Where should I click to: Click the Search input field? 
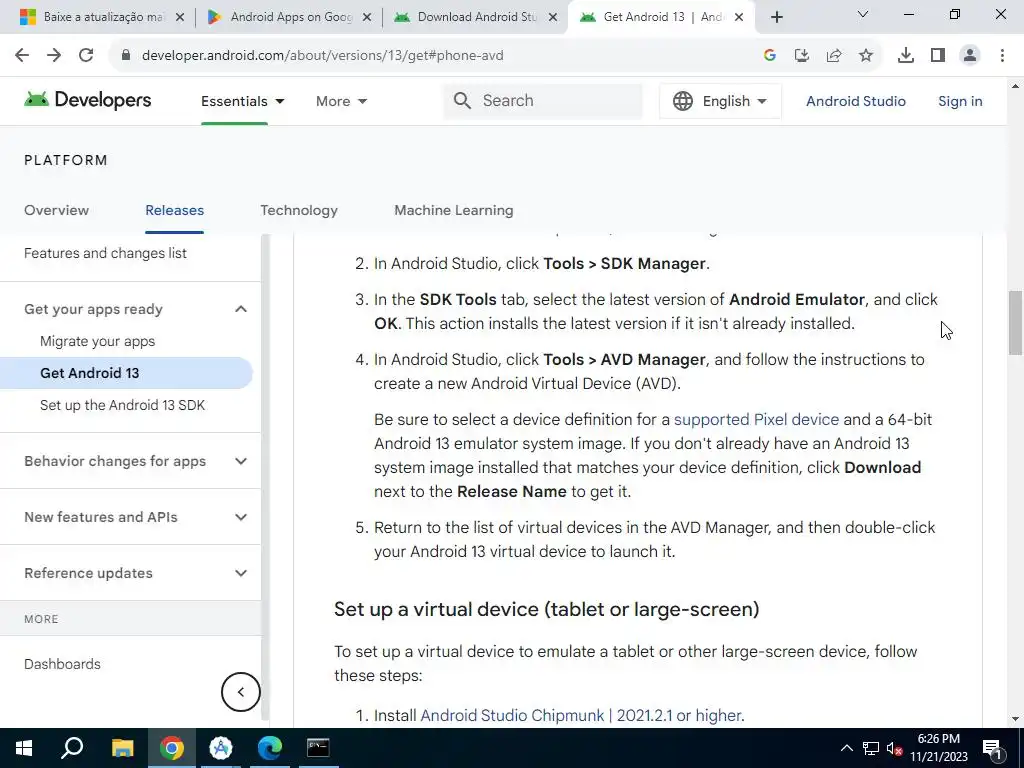pos(543,101)
